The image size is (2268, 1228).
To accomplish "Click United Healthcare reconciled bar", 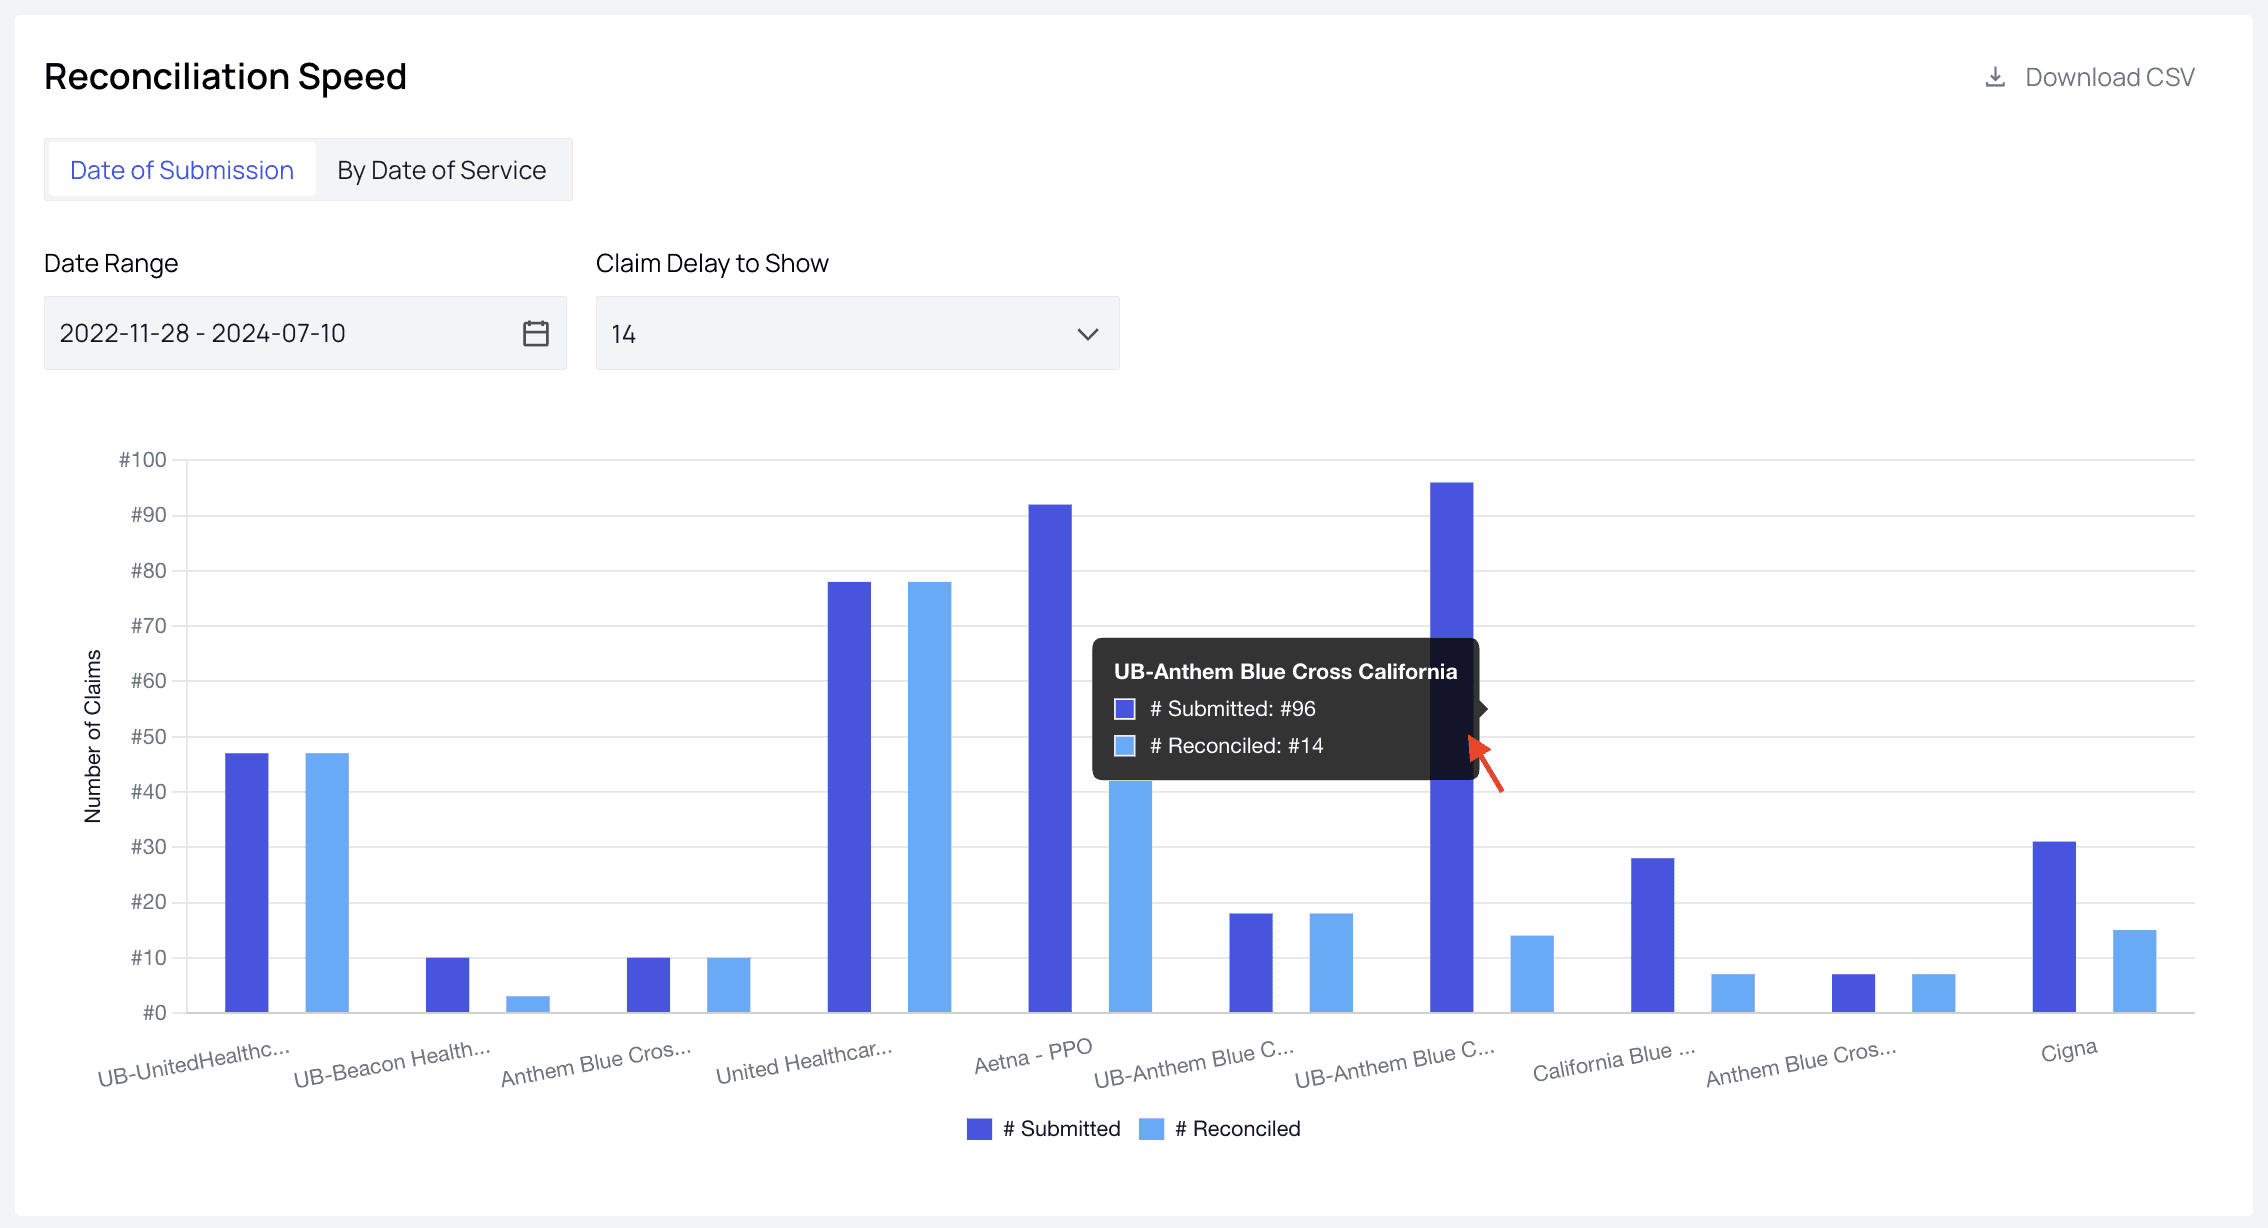I will point(929,797).
